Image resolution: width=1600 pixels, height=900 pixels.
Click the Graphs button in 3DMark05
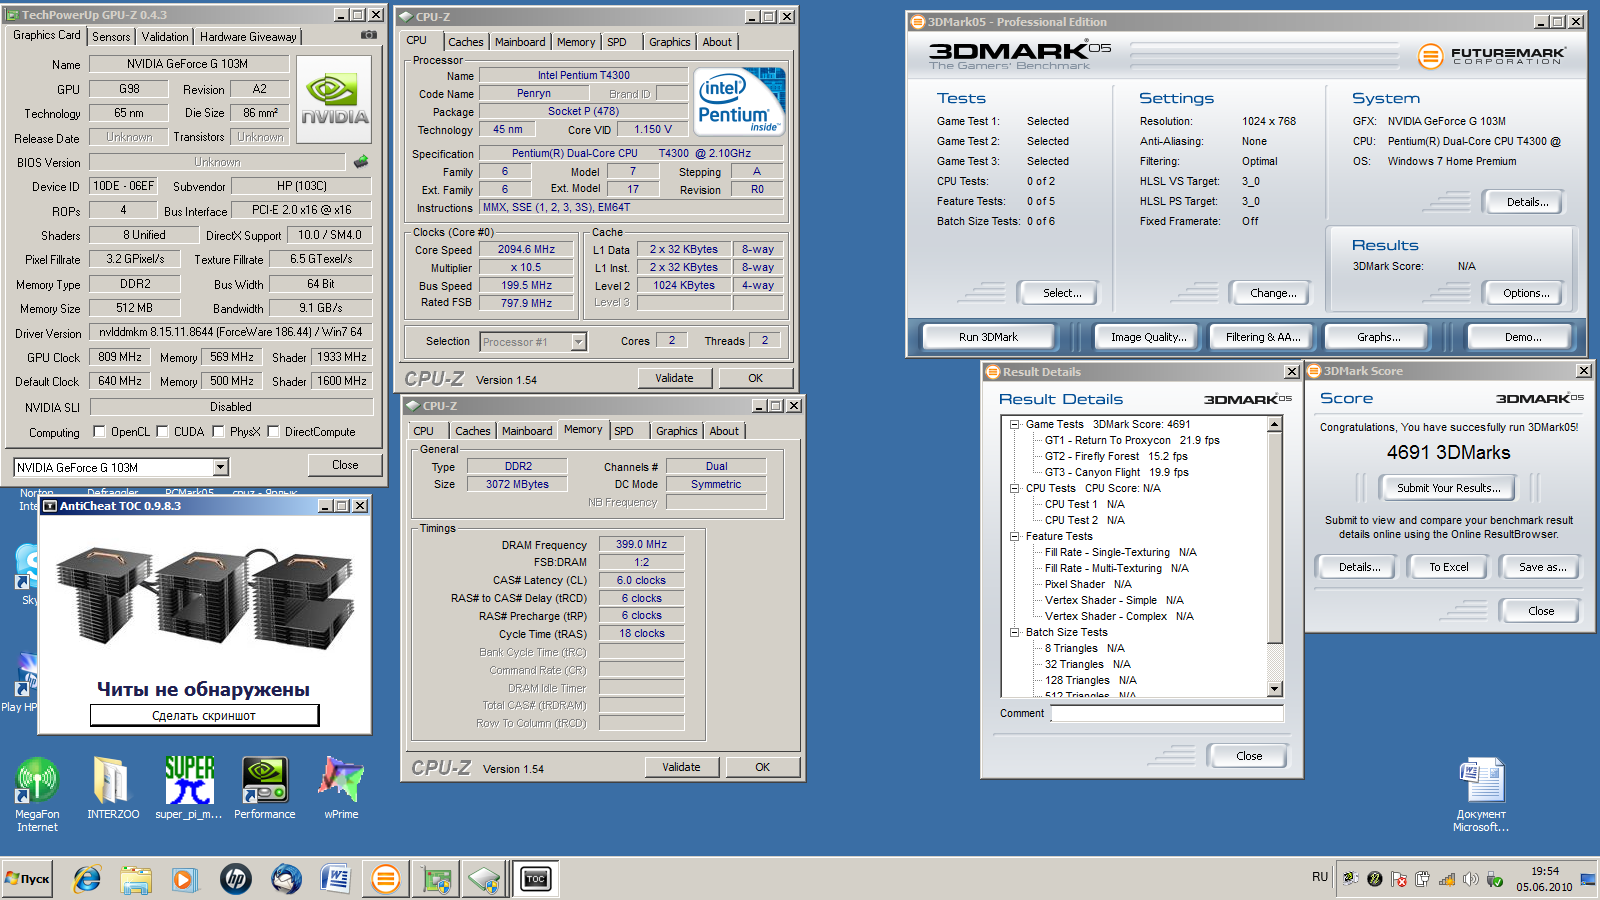tap(1378, 337)
